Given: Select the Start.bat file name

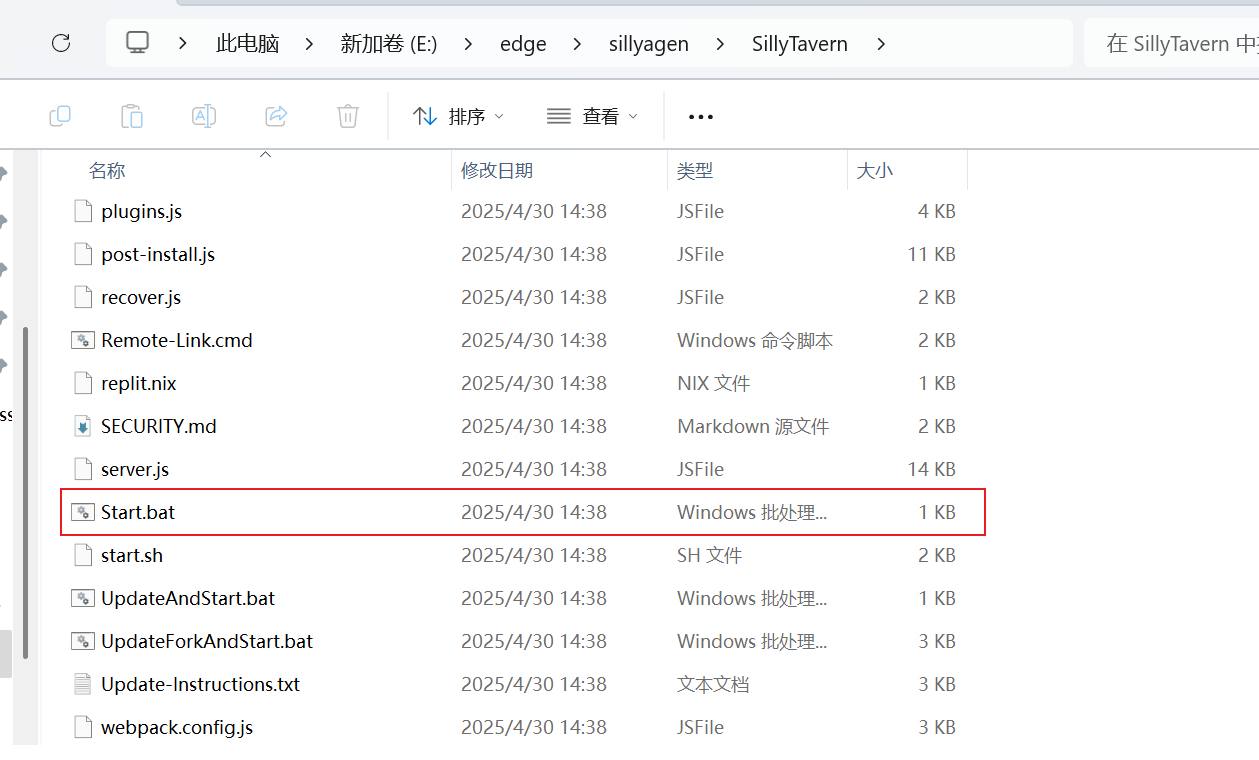Looking at the screenshot, I should (138, 512).
